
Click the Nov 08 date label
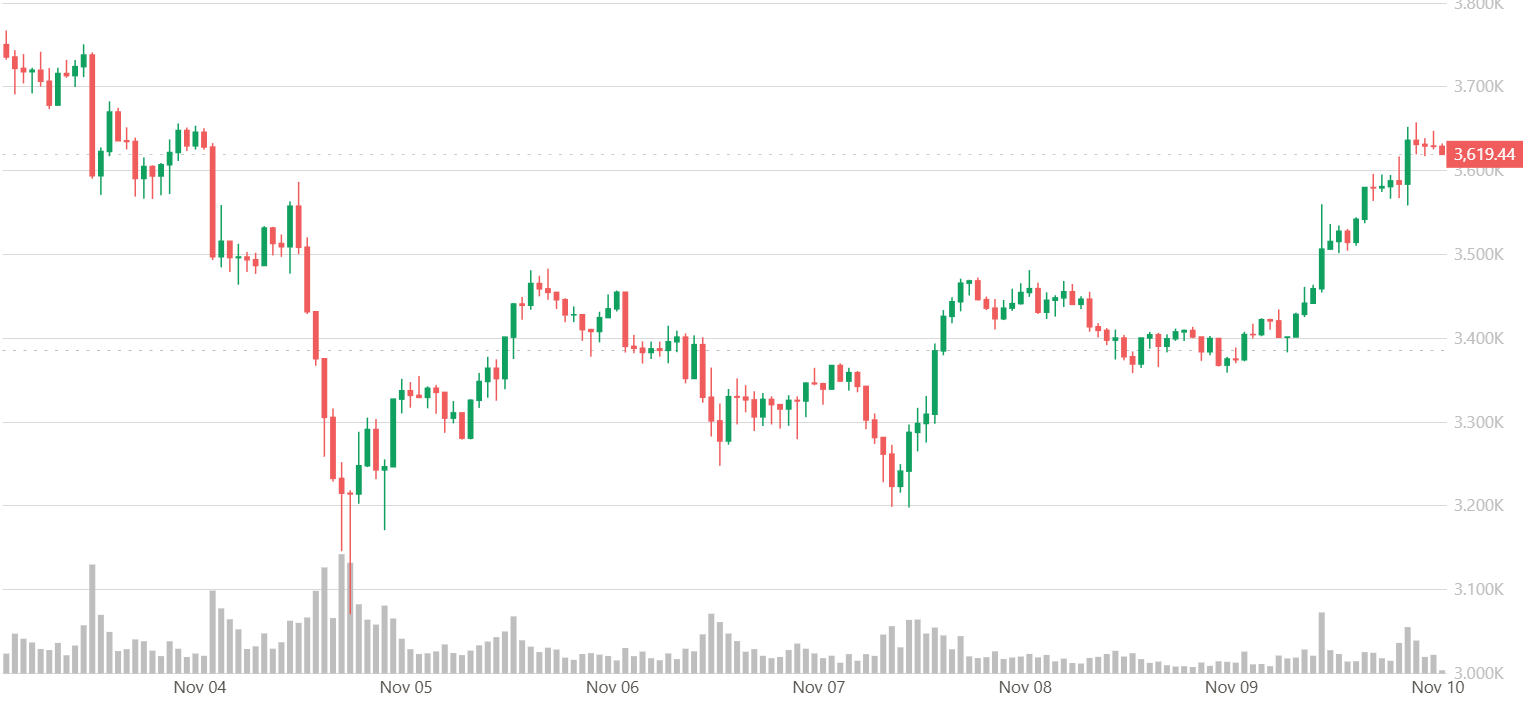tap(1025, 688)
